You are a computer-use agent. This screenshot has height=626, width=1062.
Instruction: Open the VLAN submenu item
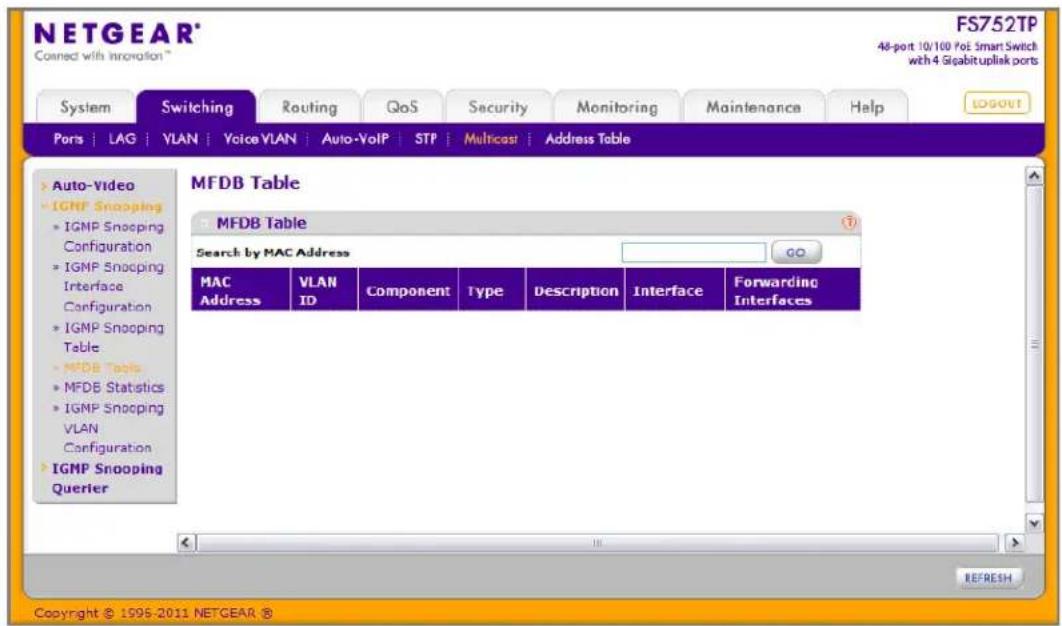(x=180, y=139)
